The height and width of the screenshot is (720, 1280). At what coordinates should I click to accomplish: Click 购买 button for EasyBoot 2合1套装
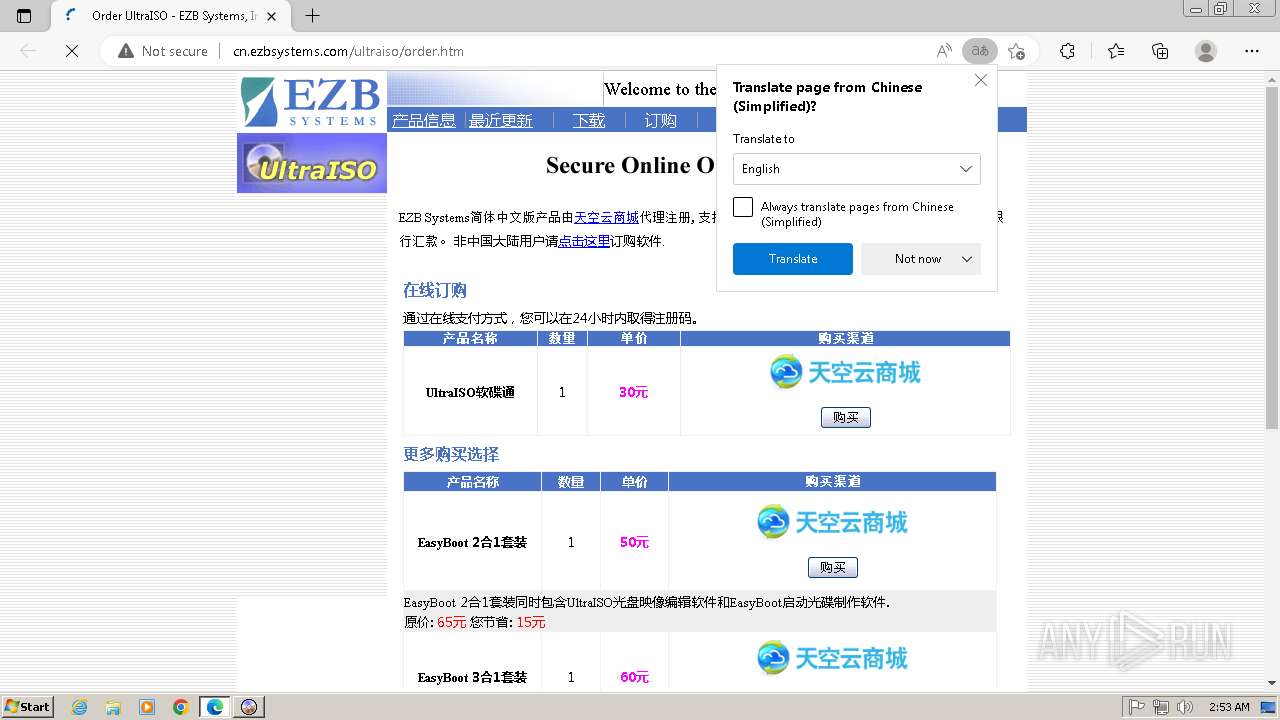[833, 567]
